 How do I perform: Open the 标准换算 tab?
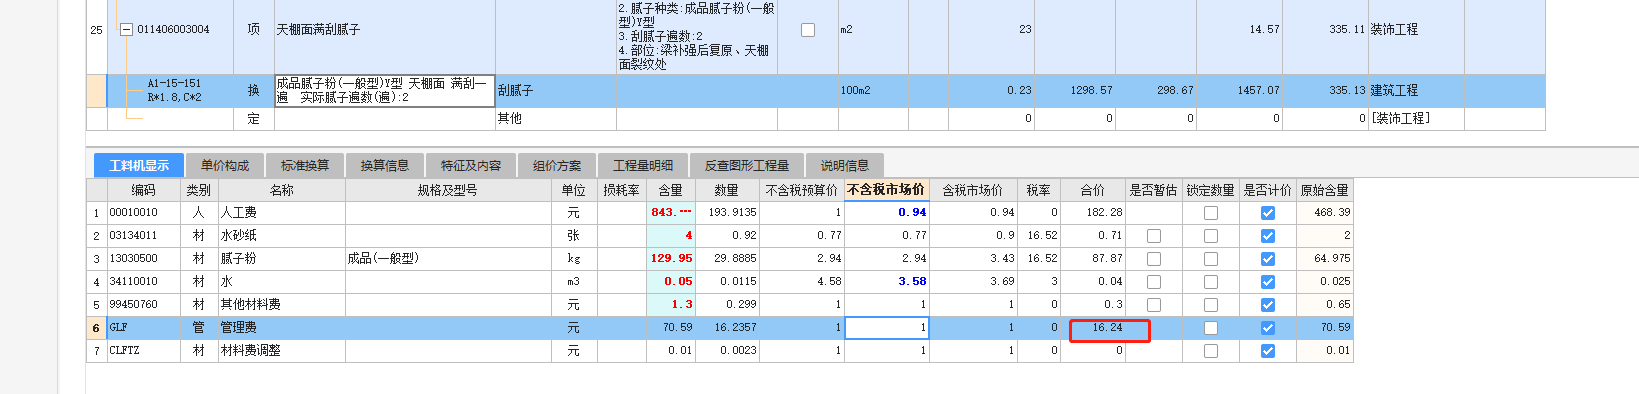coord(304,165)
